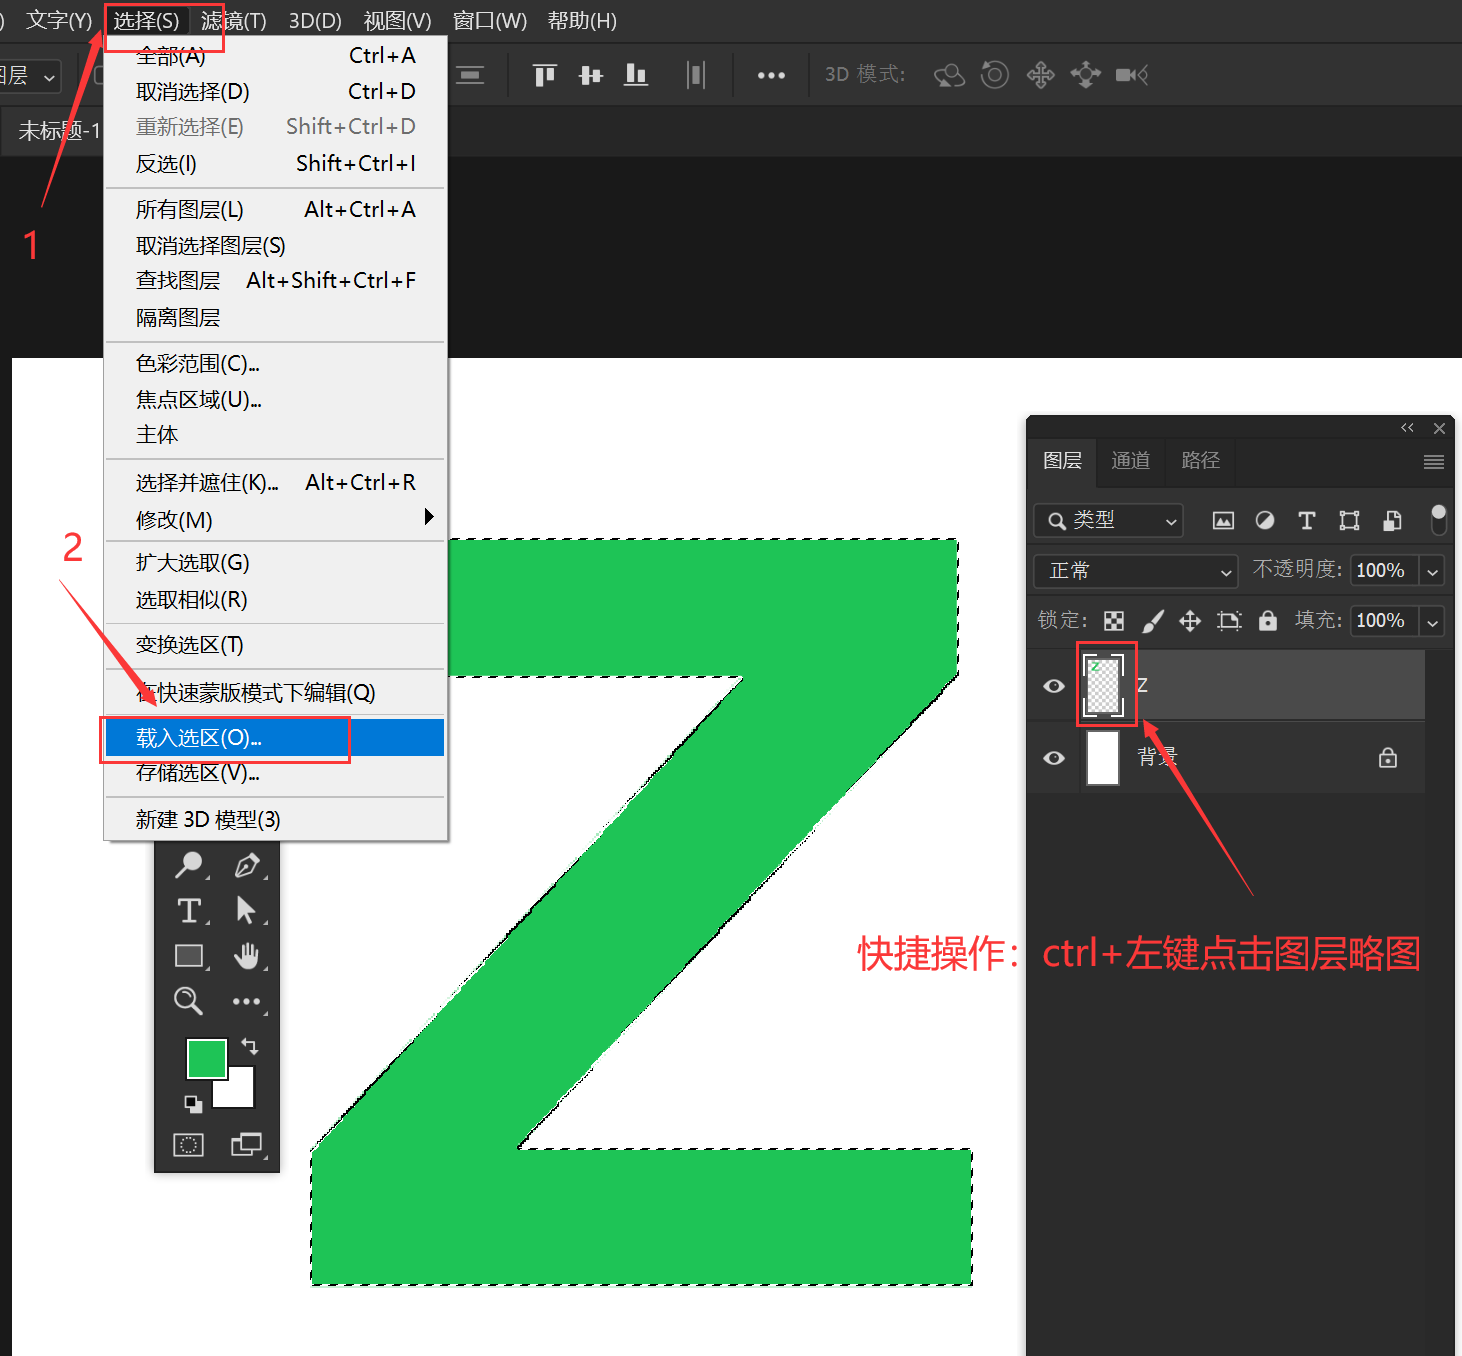Open the 帮助(H) menu
Viewport: 1462px width, 1356px height.
(x=582, y=21)
